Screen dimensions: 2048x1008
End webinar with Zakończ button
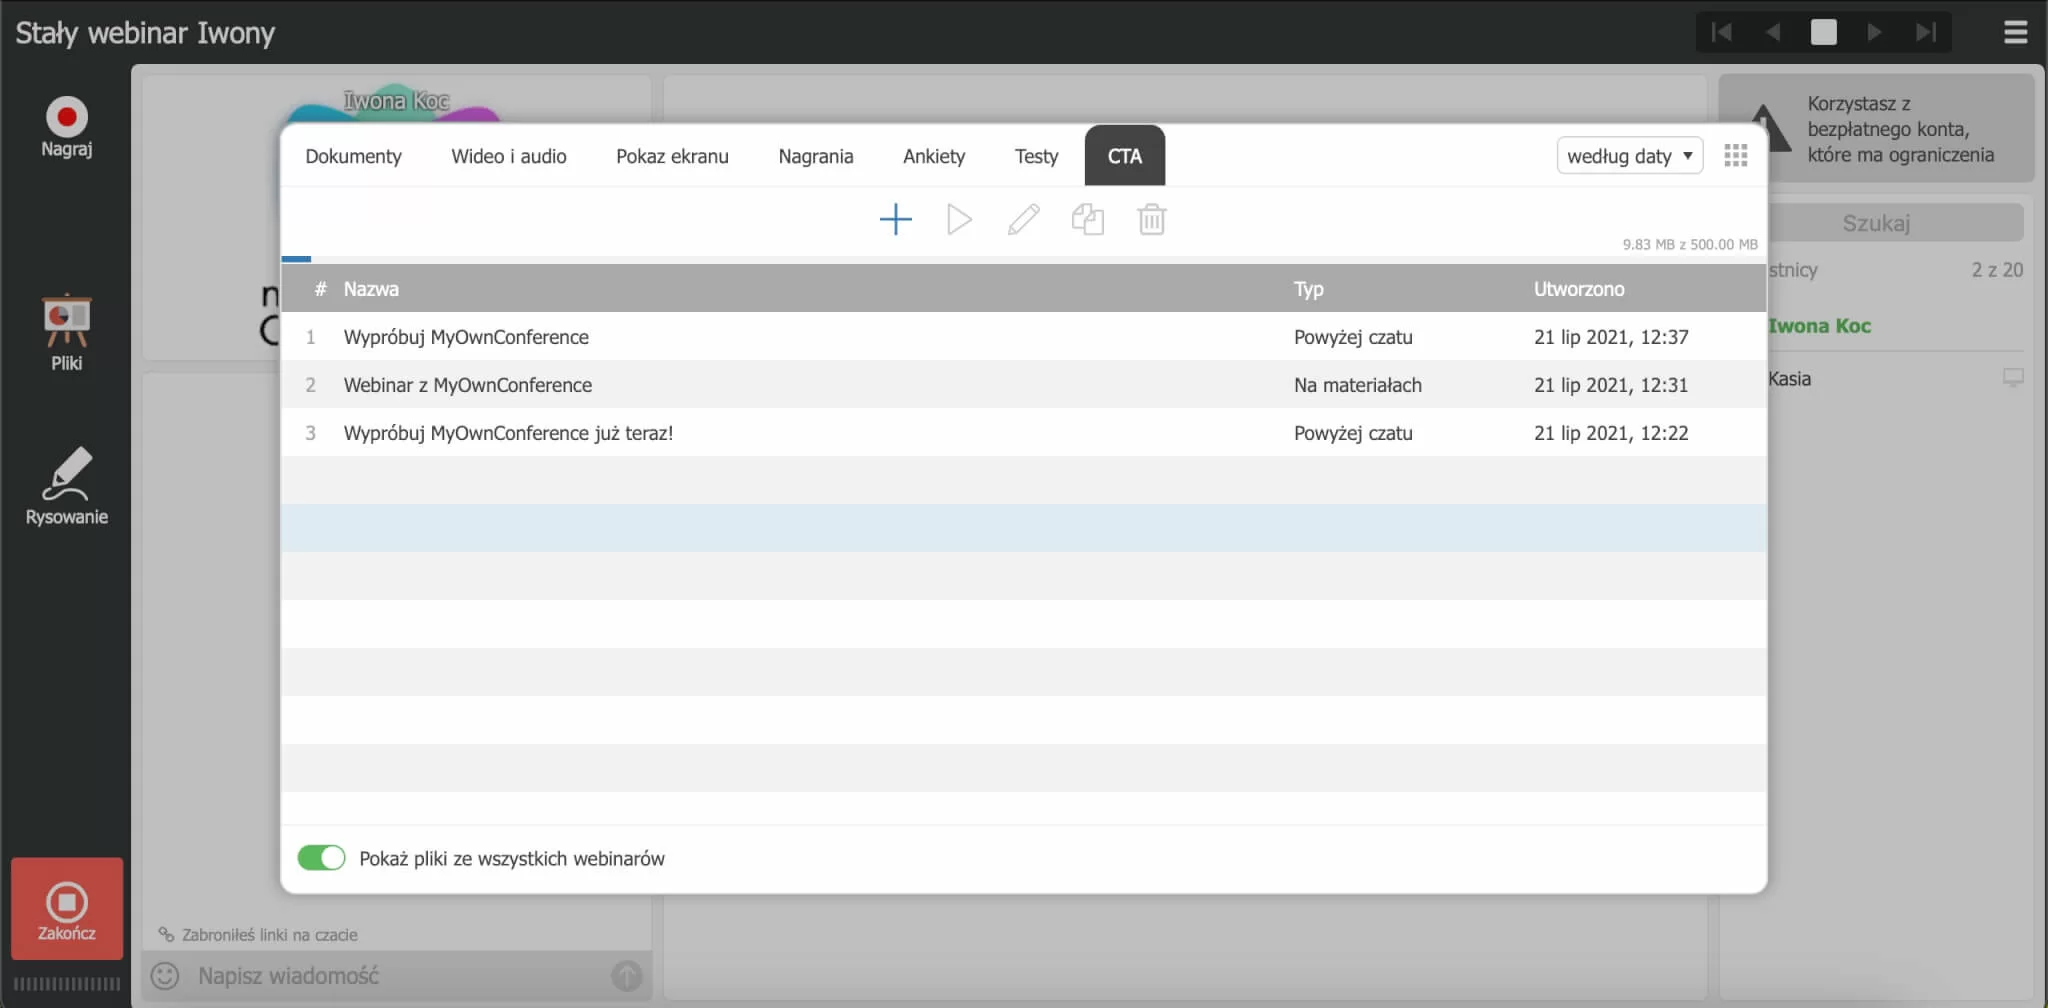[x=67, y=909]
